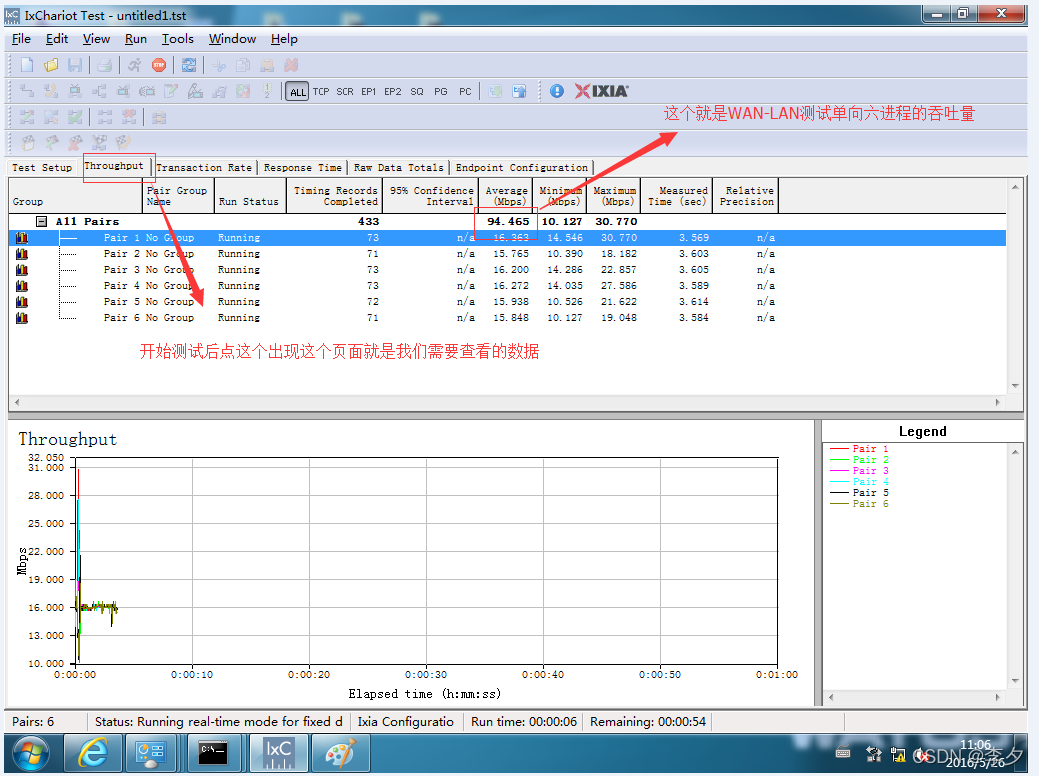Click the Cut scissors icon

(x=219, y=65)
